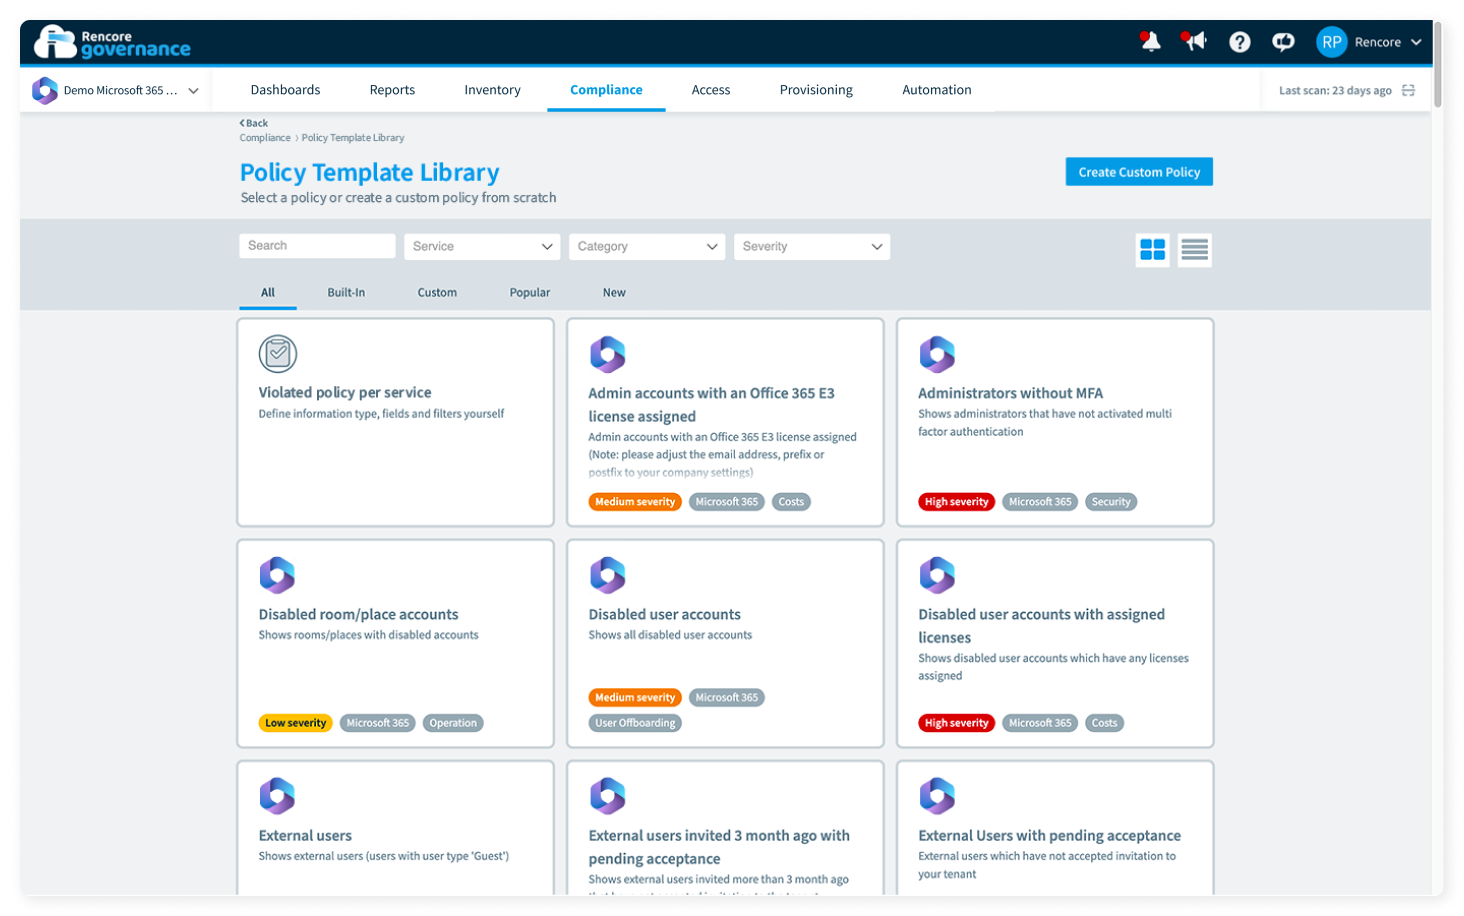Click the page vertical scrollbar
The image size is (1464, 916).
[1438, 65]
